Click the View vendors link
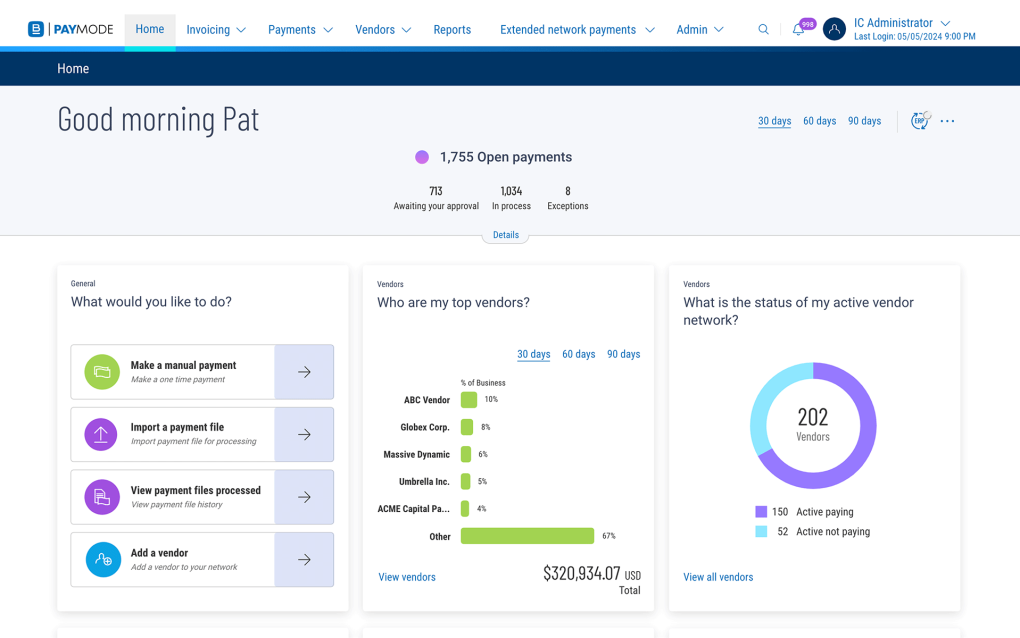 click(x=407, y=577)
